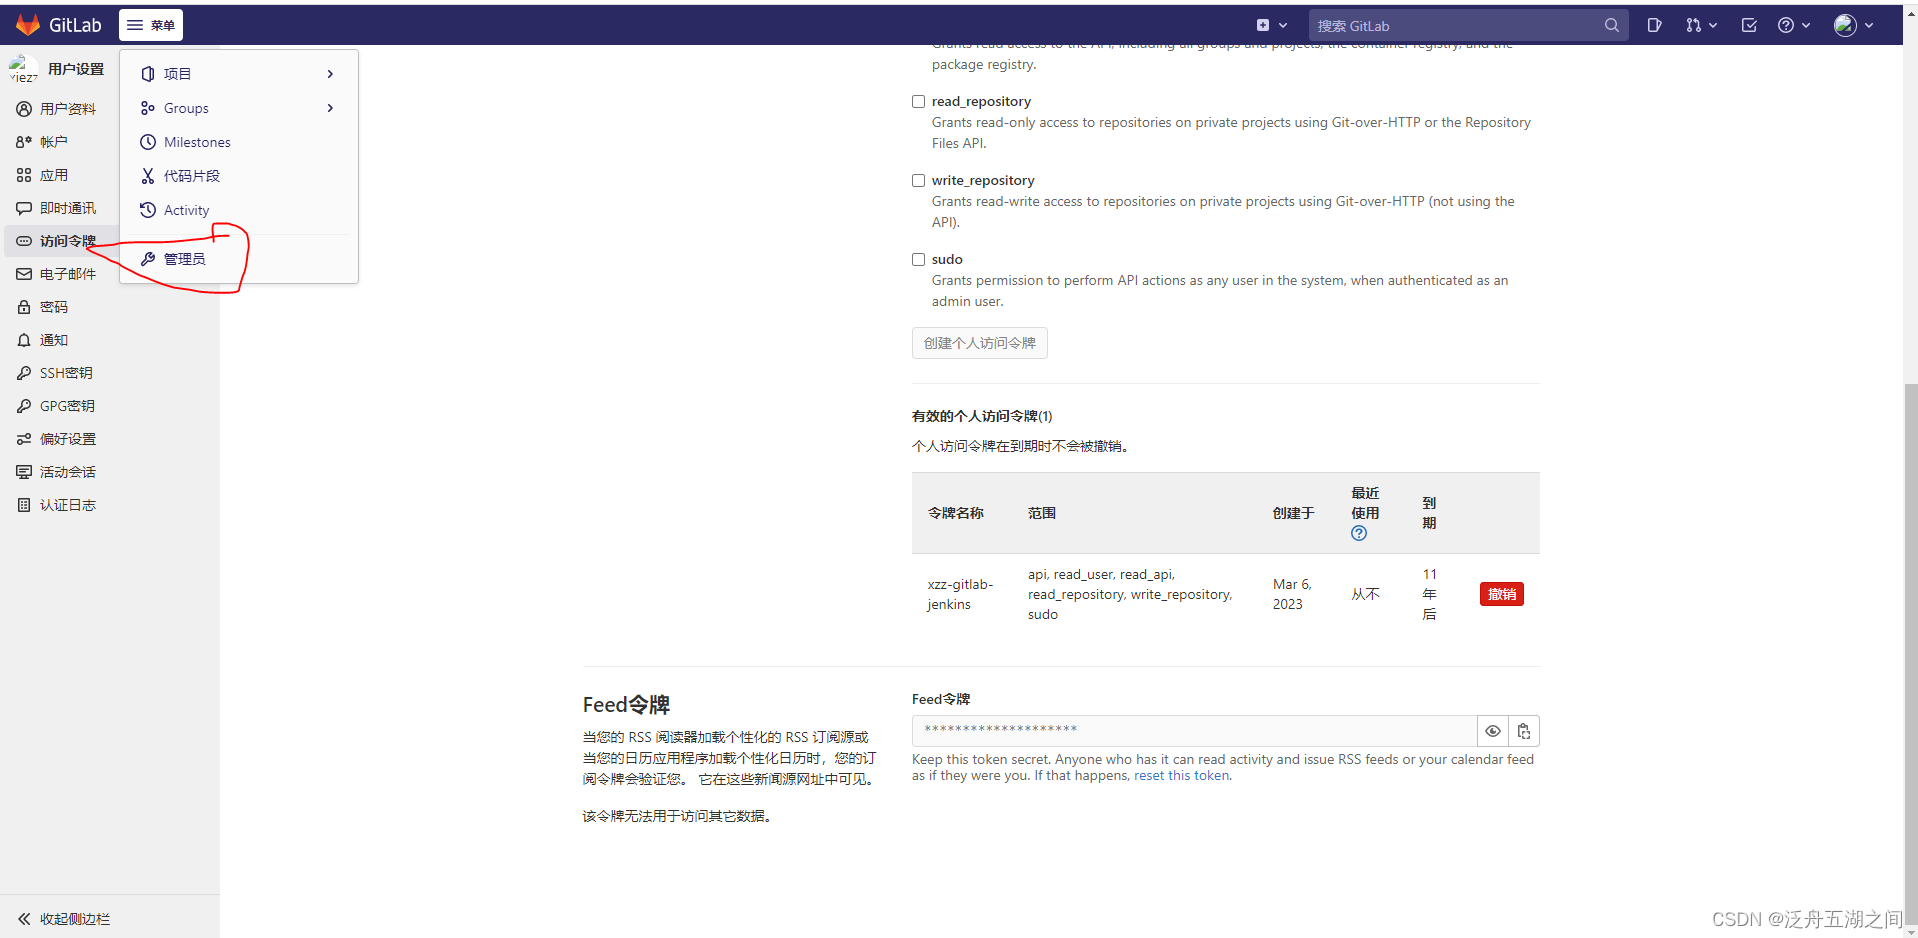Click the Groups icon in menu
The height and width of the screenshot is (938, 1918).
pos(148,108)
